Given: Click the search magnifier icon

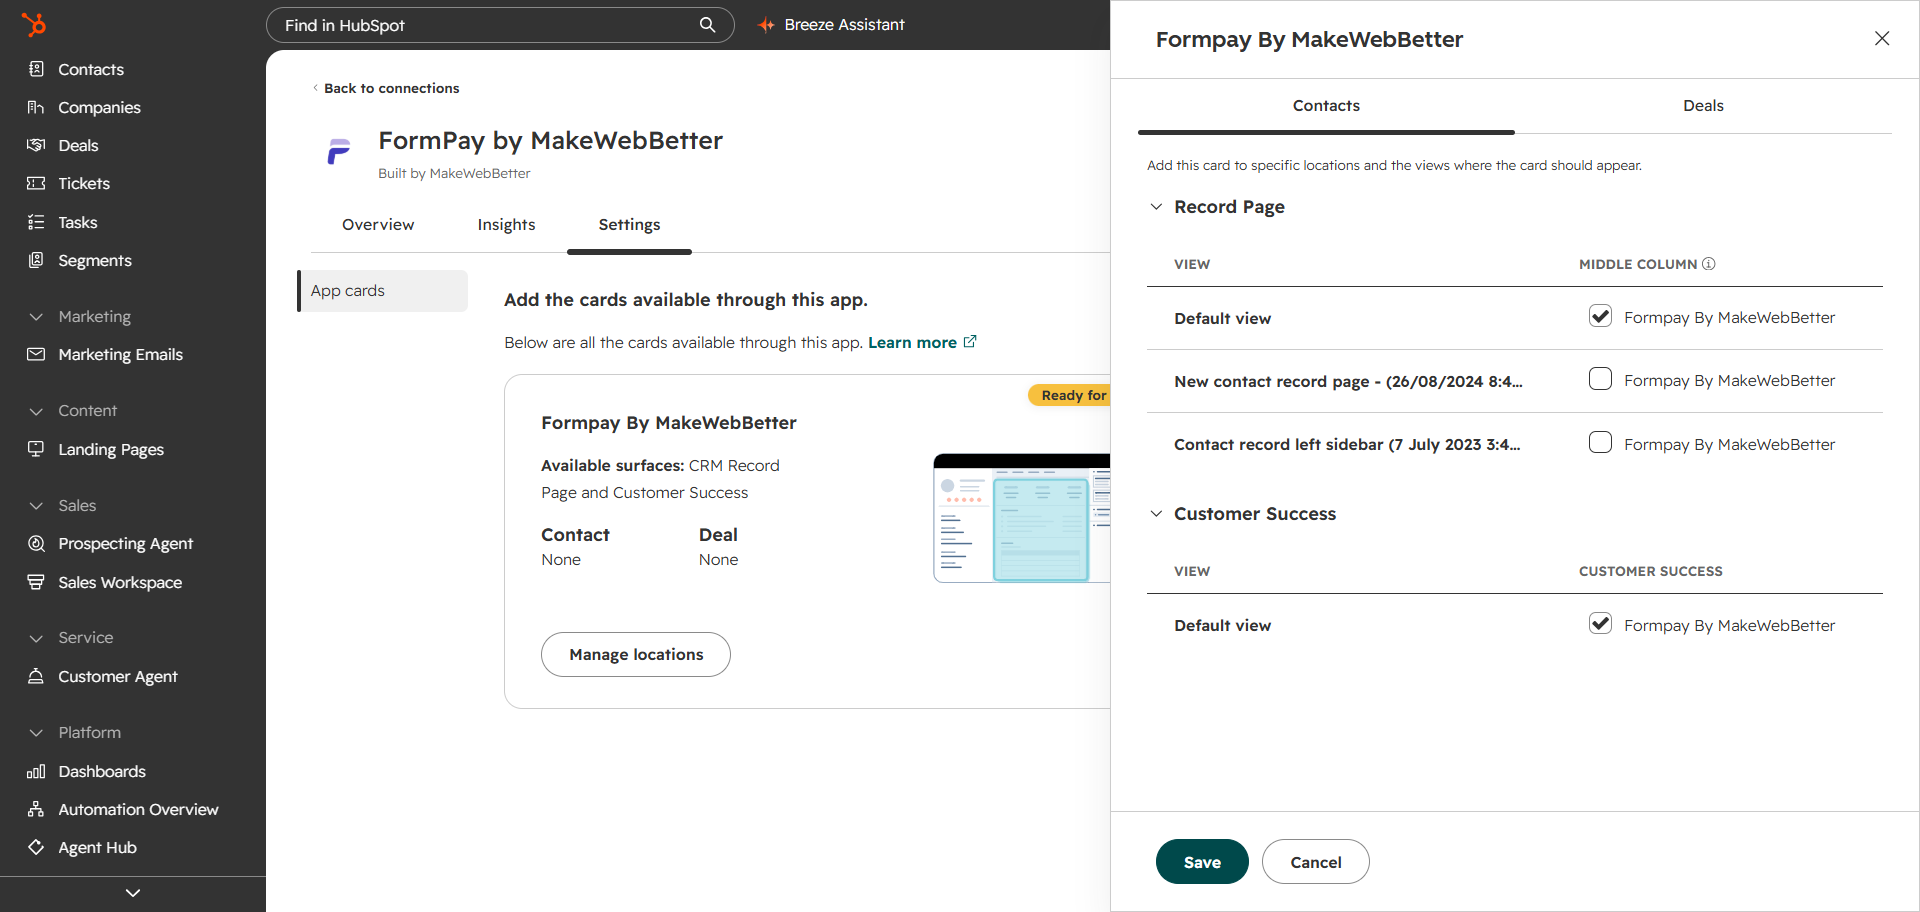Looking at the screenshot, I should click(x=707, y=25).
